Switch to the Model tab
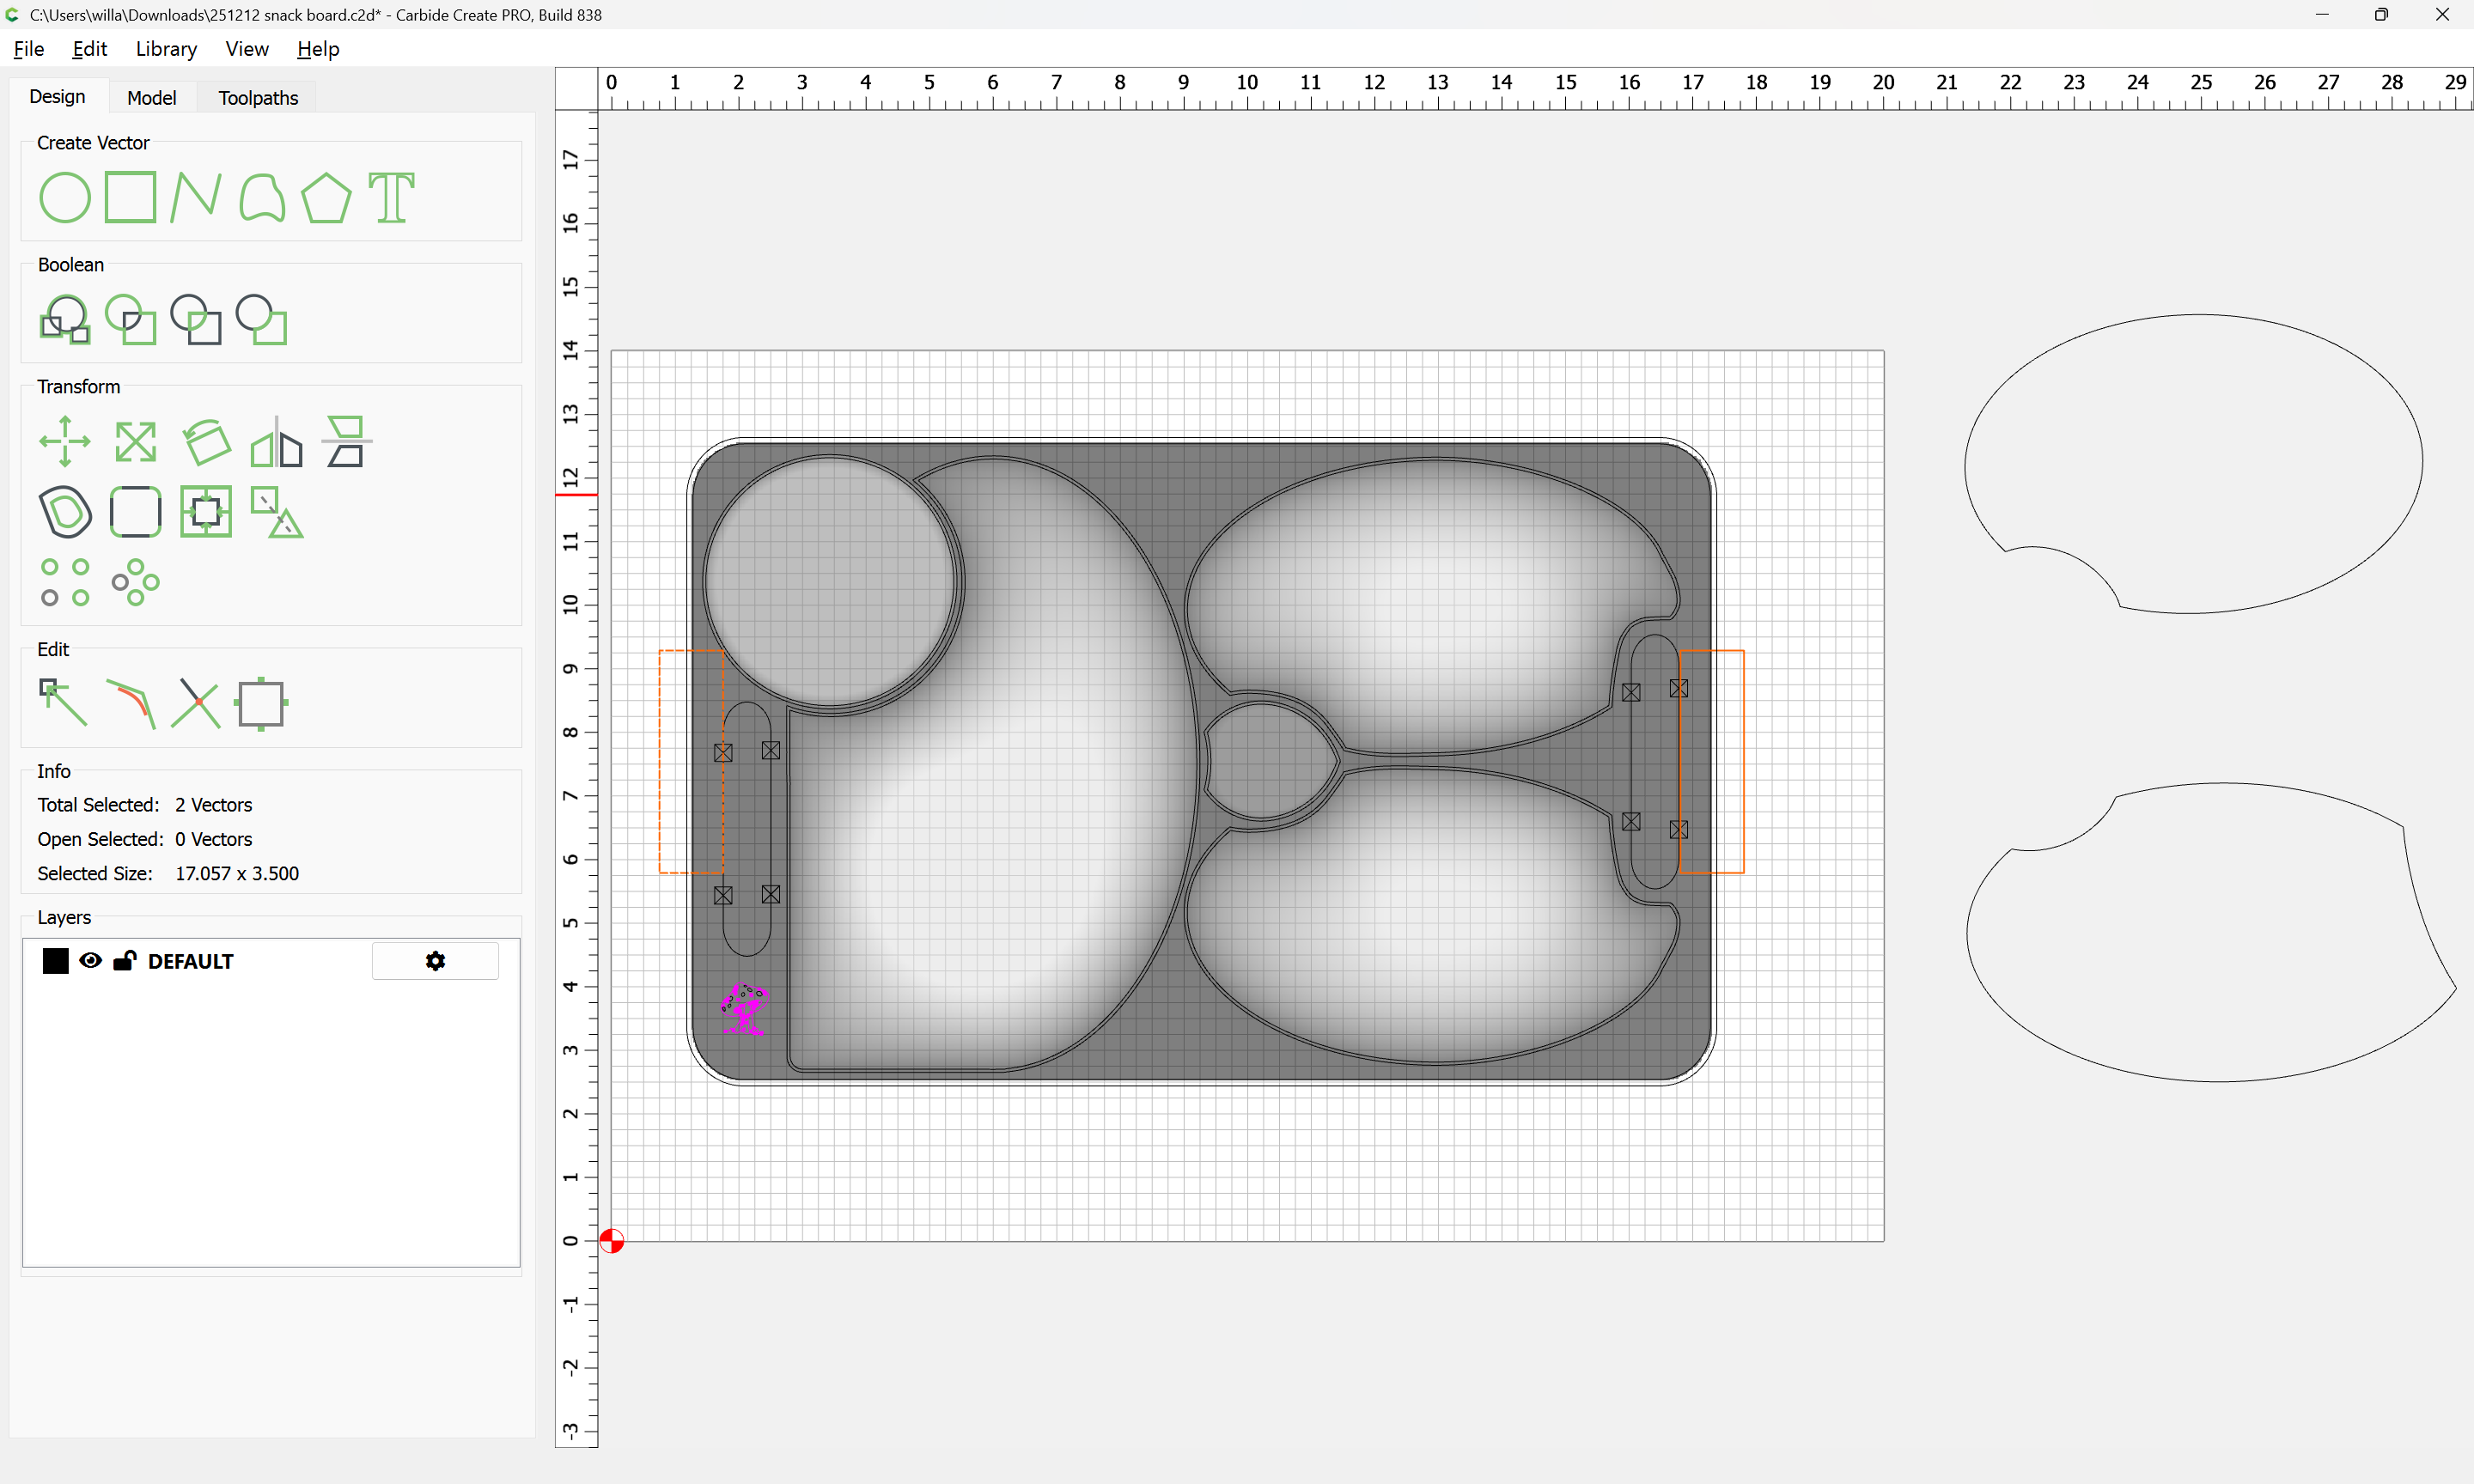The height and width of the screenshot is (1484, 2474). (x=151, y=97)
